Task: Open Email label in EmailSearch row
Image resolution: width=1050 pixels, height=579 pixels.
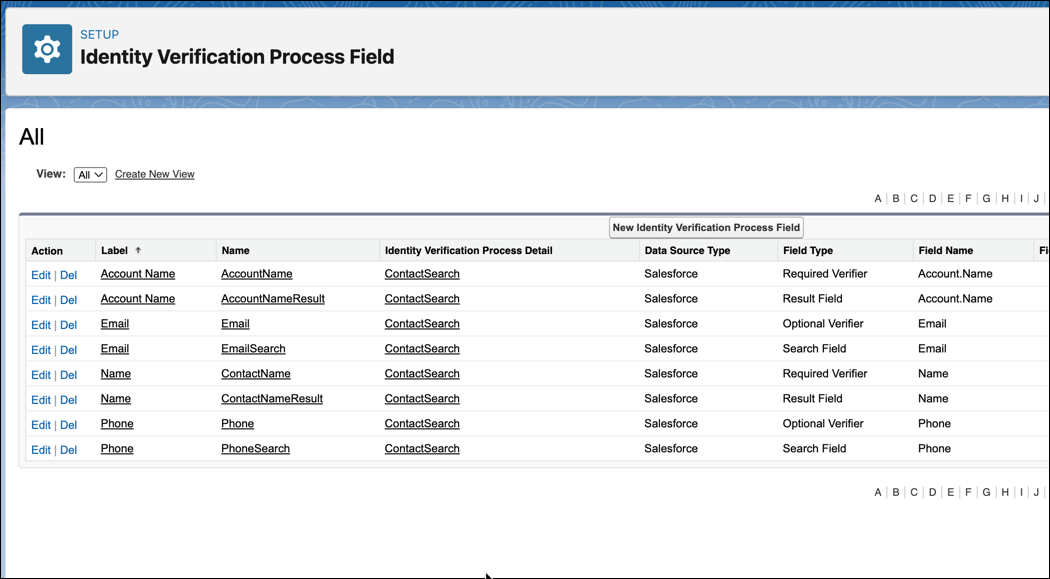Action: click(115, 349)
